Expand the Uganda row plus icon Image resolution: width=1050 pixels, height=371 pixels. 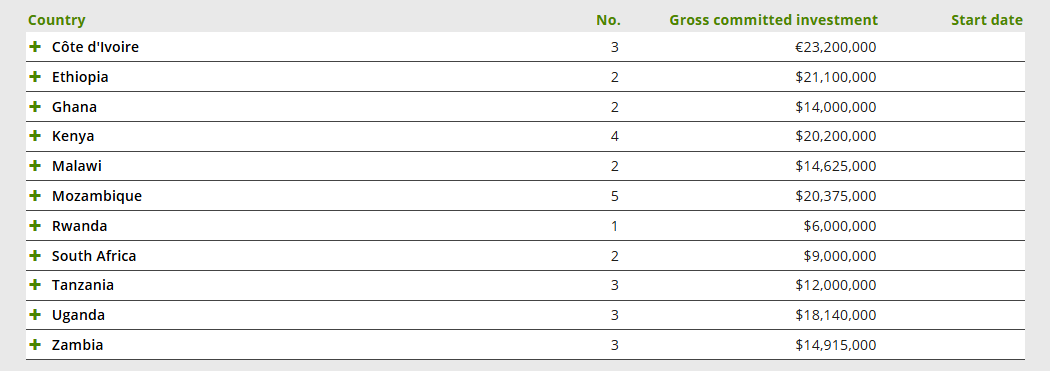(x=35, y=315)
